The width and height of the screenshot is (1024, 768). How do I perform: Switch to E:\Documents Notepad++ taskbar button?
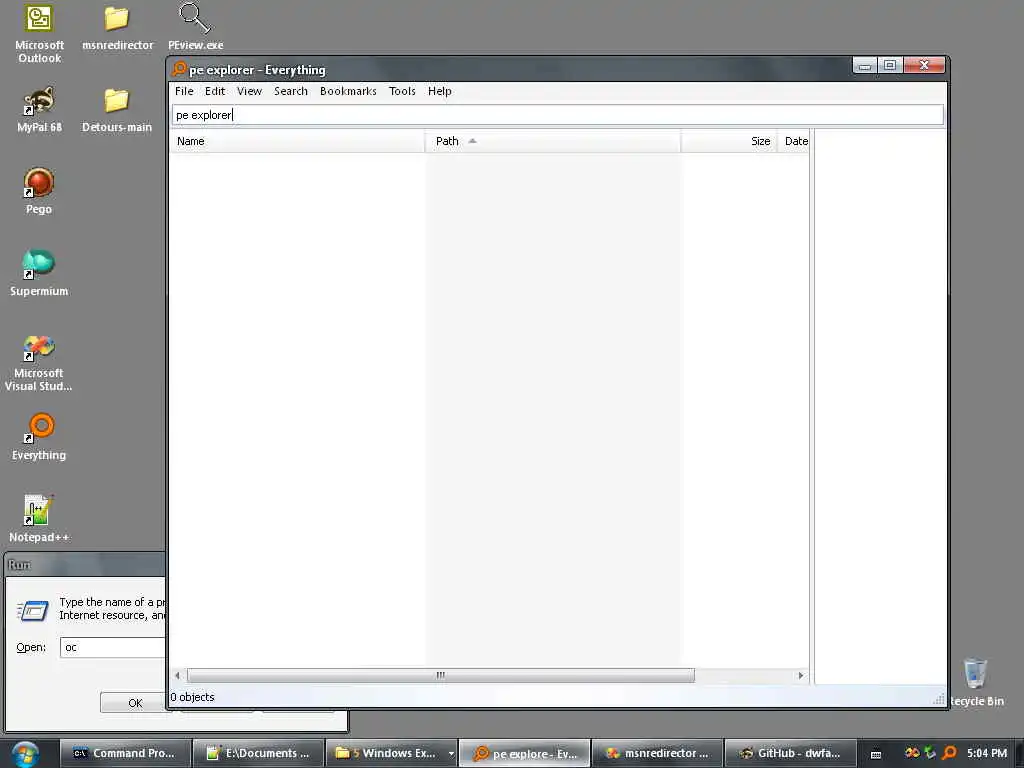click(260, 754)
